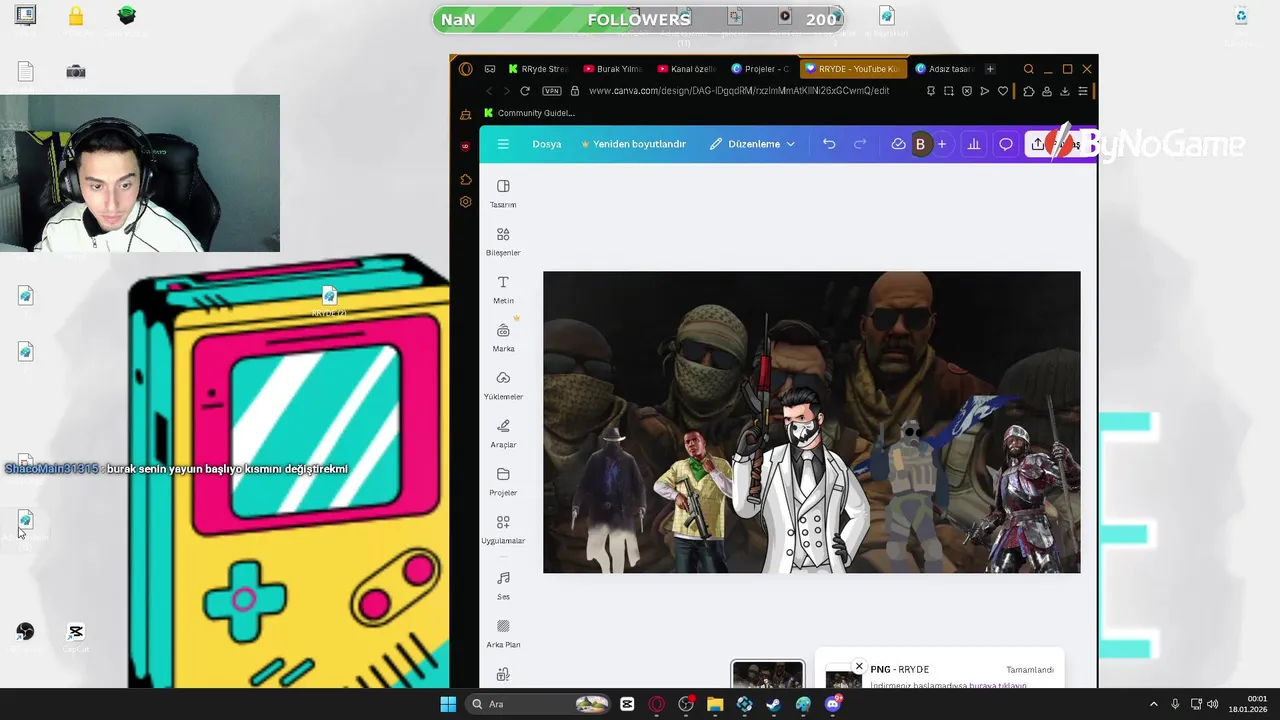Click the 'buraya tıklayın' download link
1280x720 pixels.
coord(998,686)
